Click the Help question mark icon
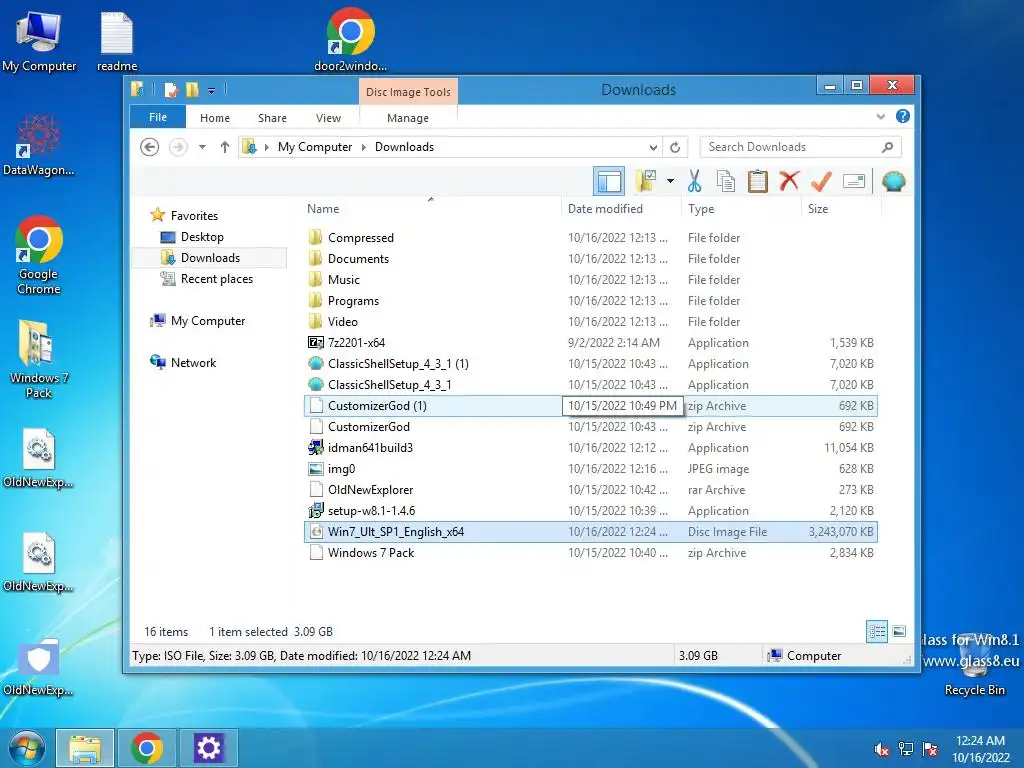 point(903,116)
